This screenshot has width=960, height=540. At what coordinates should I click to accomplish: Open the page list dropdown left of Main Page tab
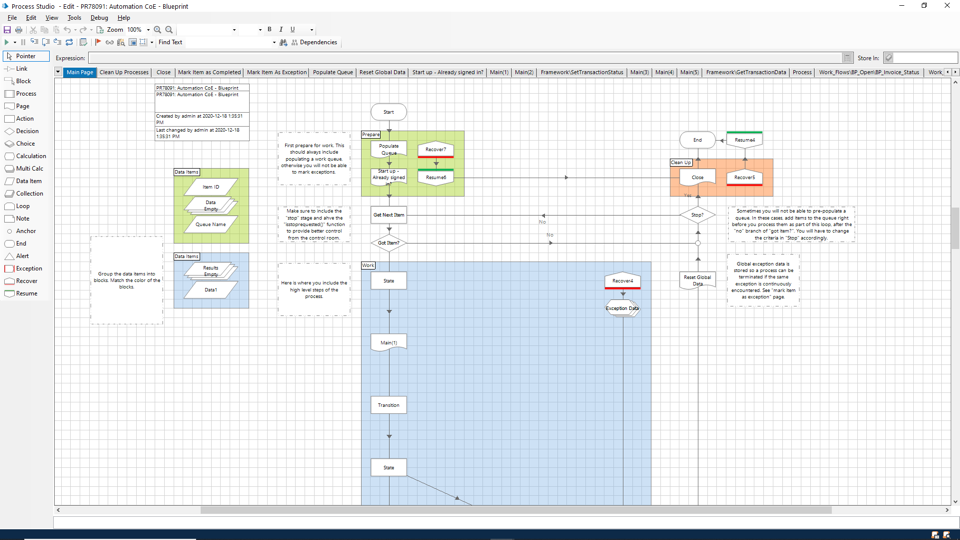click(58, 73)
